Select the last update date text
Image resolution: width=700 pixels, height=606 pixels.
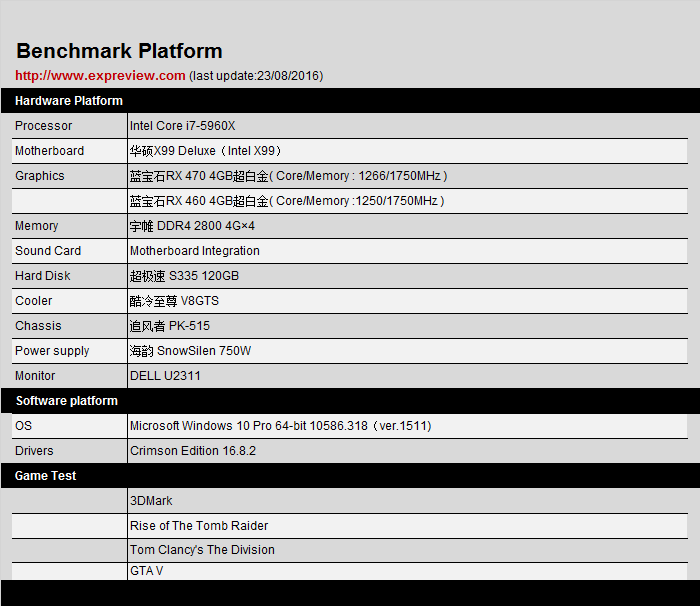pyautogui.click(x=256, y=76)
